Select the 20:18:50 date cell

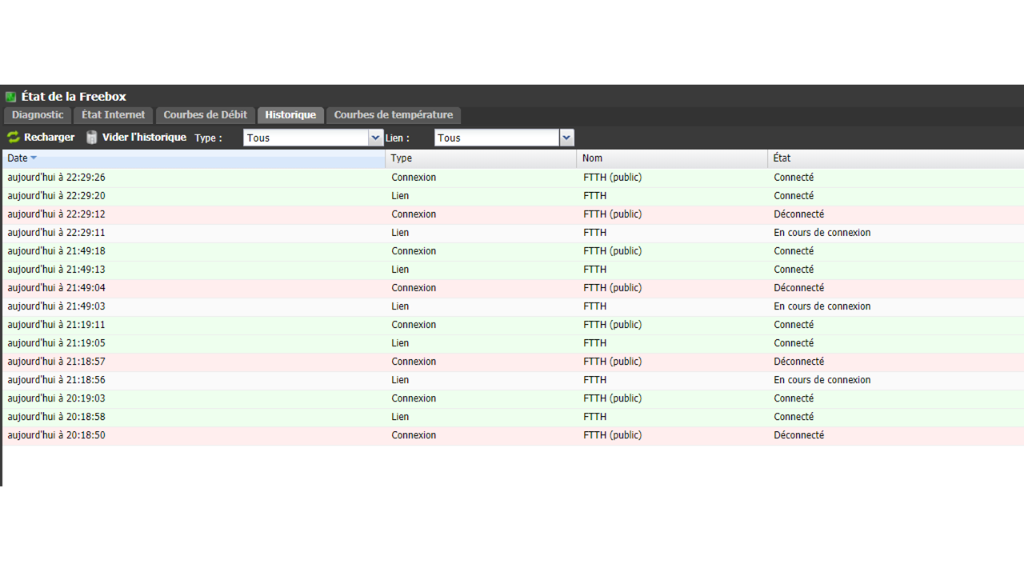pyautogui.click(x=56, y=435)
